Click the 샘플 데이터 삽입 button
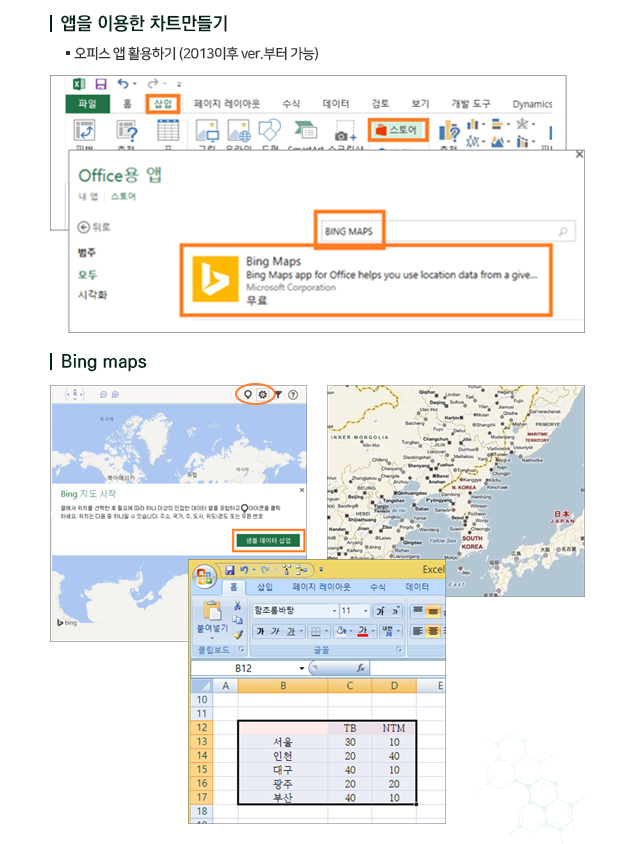 tap(268, 540)
